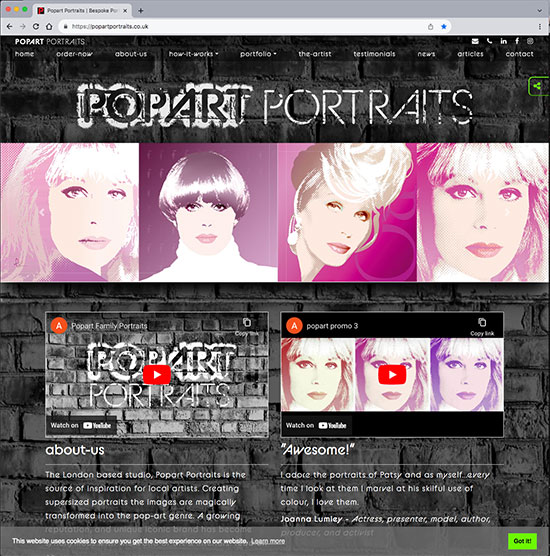The height and width of the screenshot is (556, 550).
Task: Play the Popart Family Portraits video
Action: click(x=157, y=375)
